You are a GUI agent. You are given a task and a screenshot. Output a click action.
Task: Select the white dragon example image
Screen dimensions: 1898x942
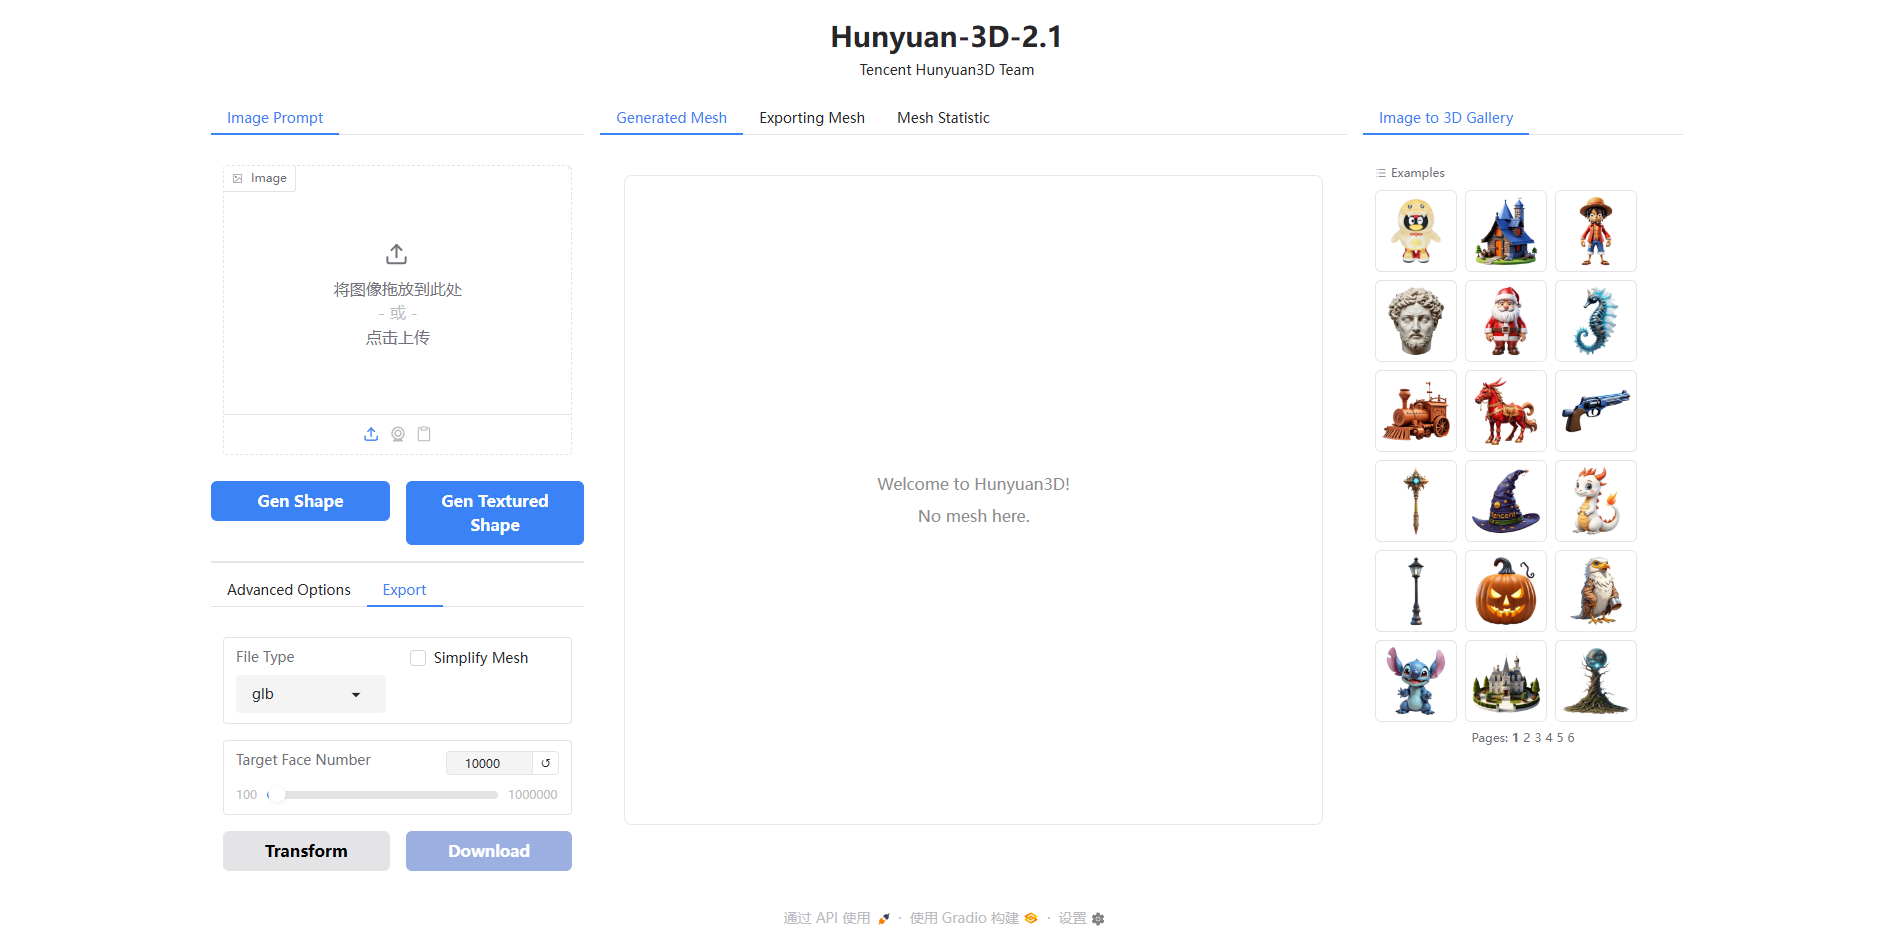(x=1596, y=501)
